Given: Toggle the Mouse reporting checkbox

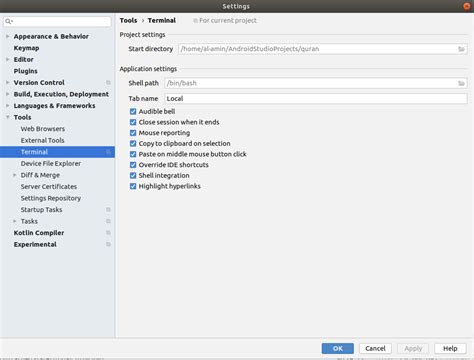Looking at the screenshot, I should 133,133.
